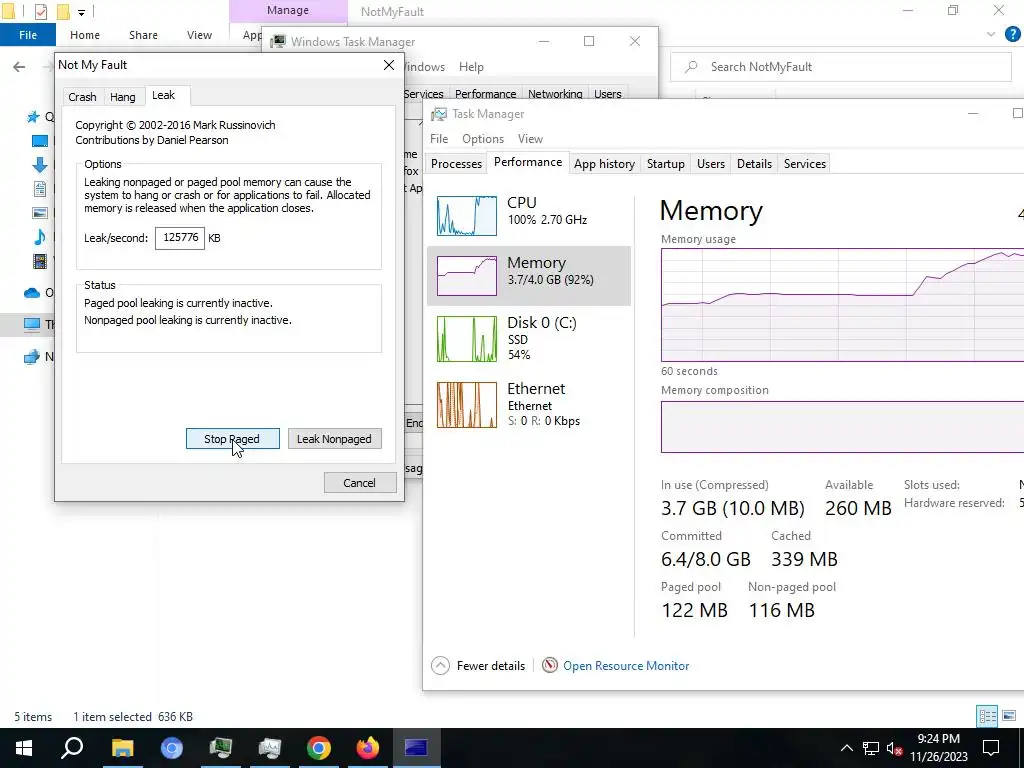Select Music note icon in sidebar
This screenshot has width=1024, height=768.
coord(40,237)
